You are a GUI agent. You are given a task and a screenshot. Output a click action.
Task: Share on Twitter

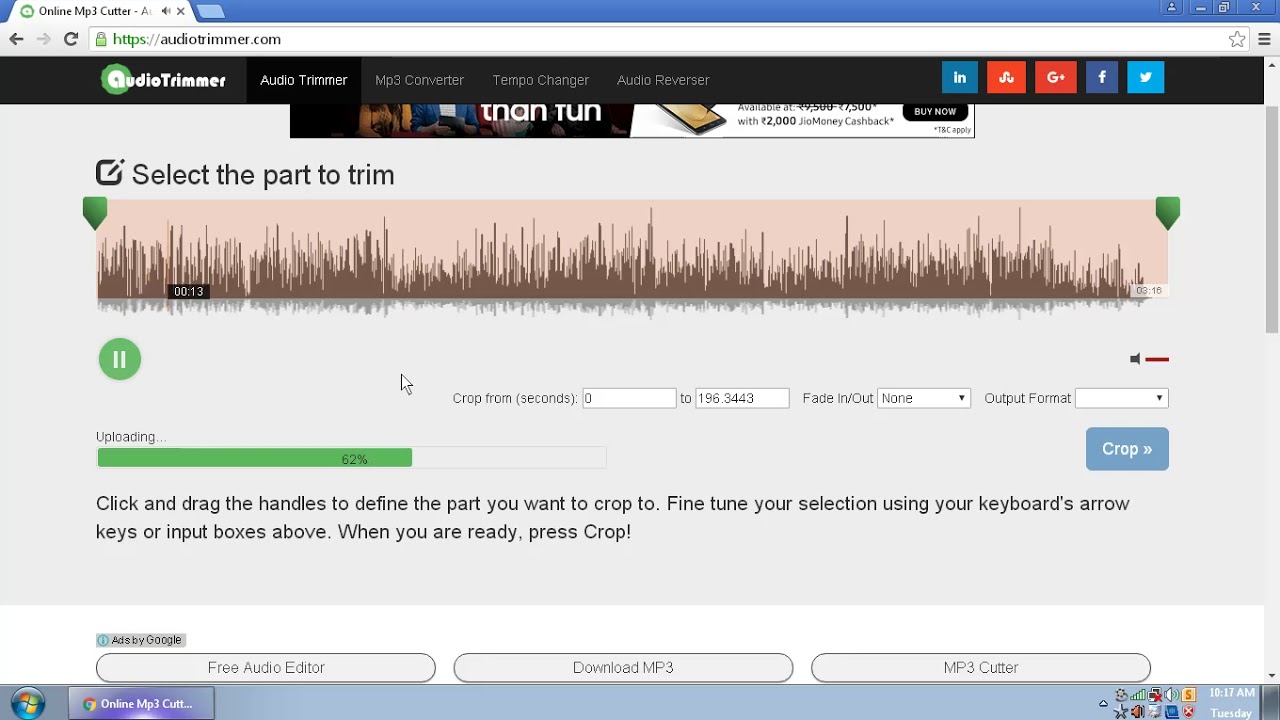click(x=1146, y=77)
